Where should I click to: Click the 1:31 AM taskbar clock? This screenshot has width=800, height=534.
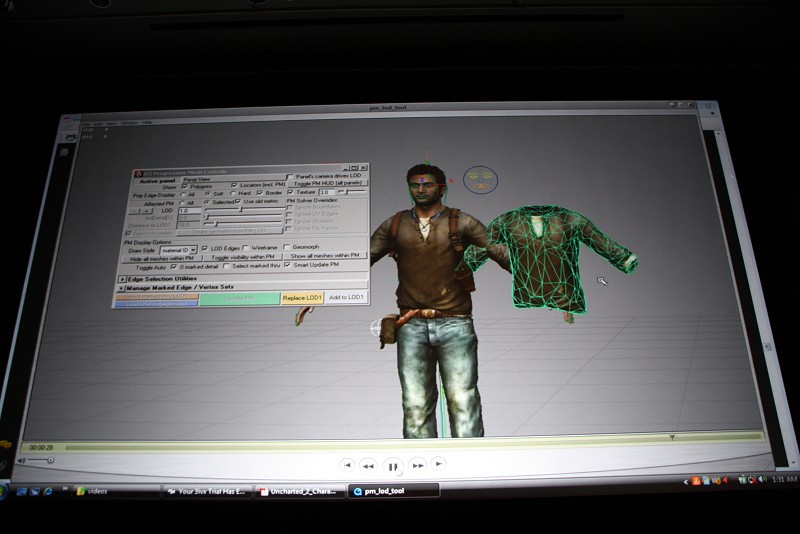pos(784,479)
